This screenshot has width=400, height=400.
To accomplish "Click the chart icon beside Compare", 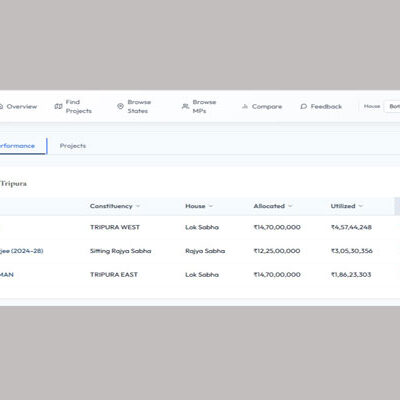I will click(245, 107).
